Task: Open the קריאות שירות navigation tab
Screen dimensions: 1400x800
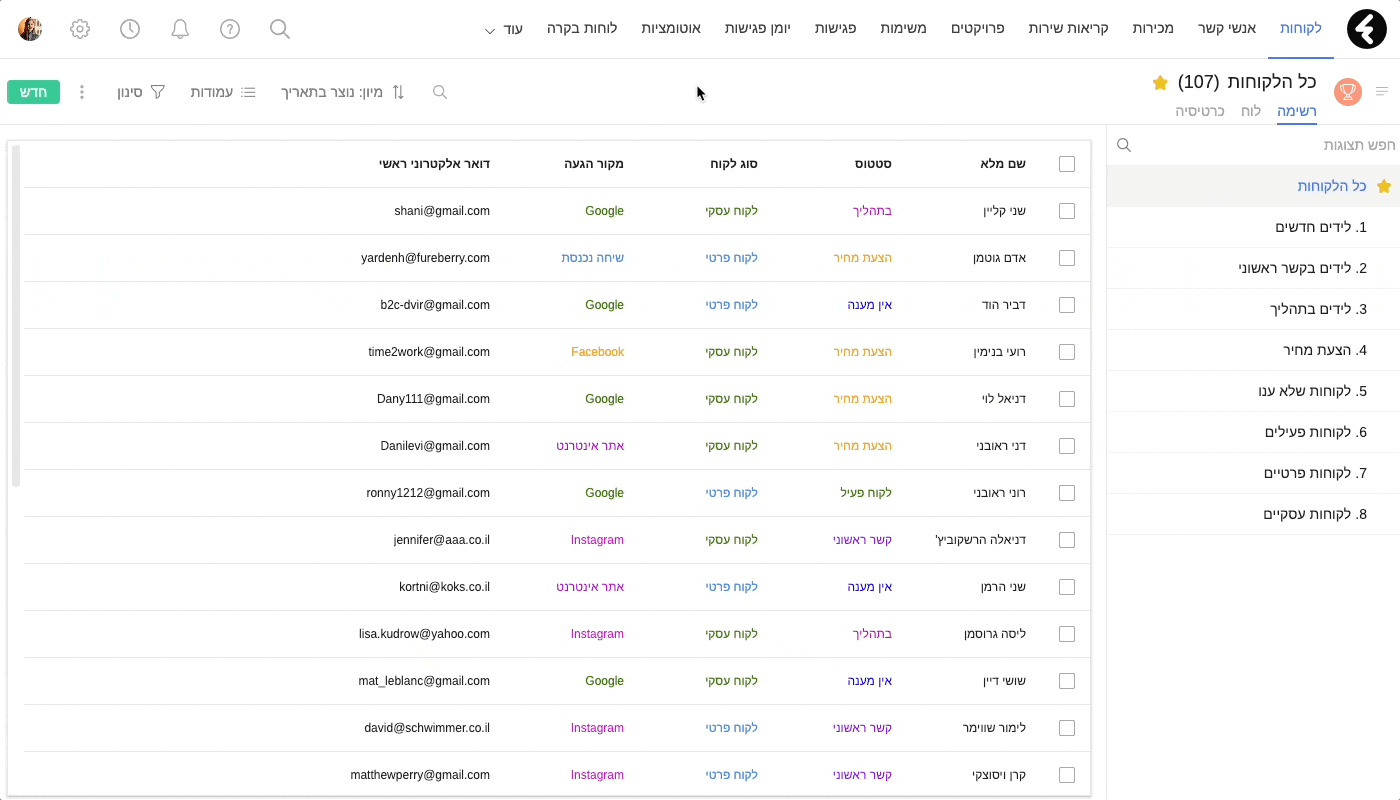Action: (x=1068, y=28)
